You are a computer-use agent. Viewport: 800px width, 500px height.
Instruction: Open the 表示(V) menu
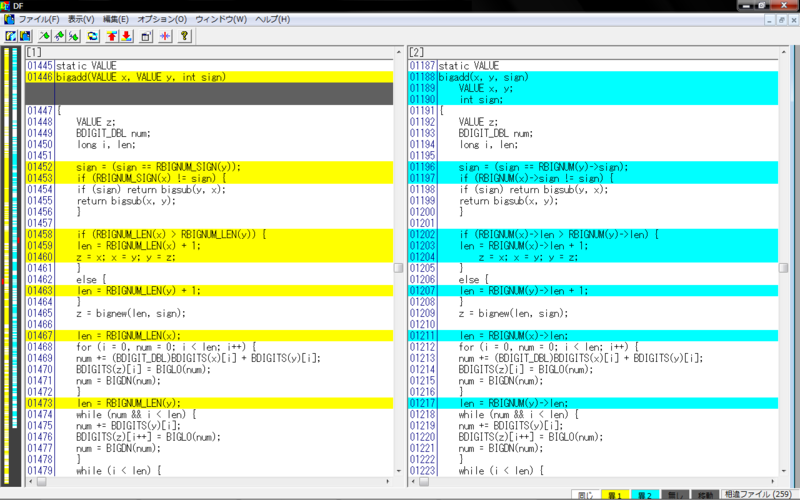(x=81, y=19)
